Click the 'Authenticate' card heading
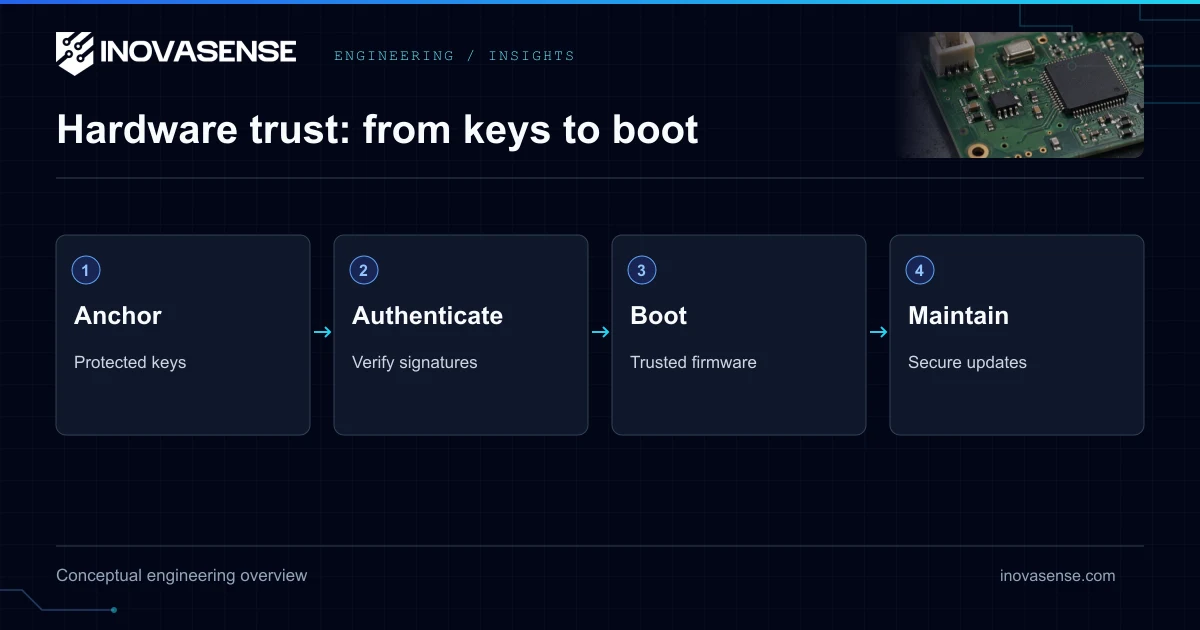This screenshot has height=630, width=1200. click(x=428, y=316)
